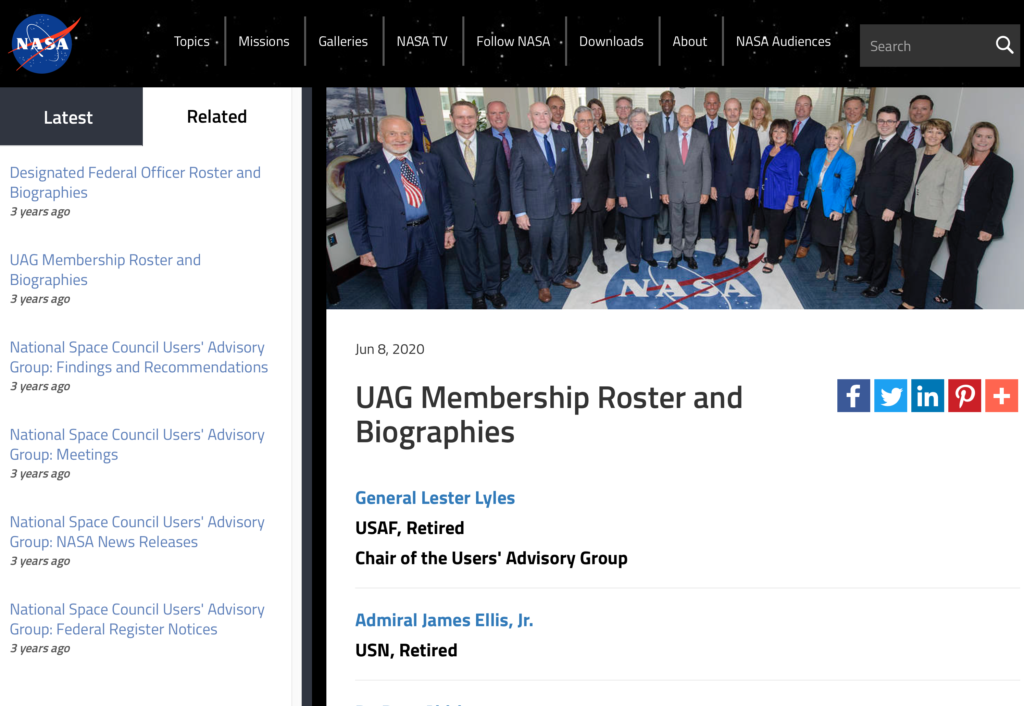1024x706 pixels.
Task: Open more sharing options via the plus icon
Action: point(1001,395)
